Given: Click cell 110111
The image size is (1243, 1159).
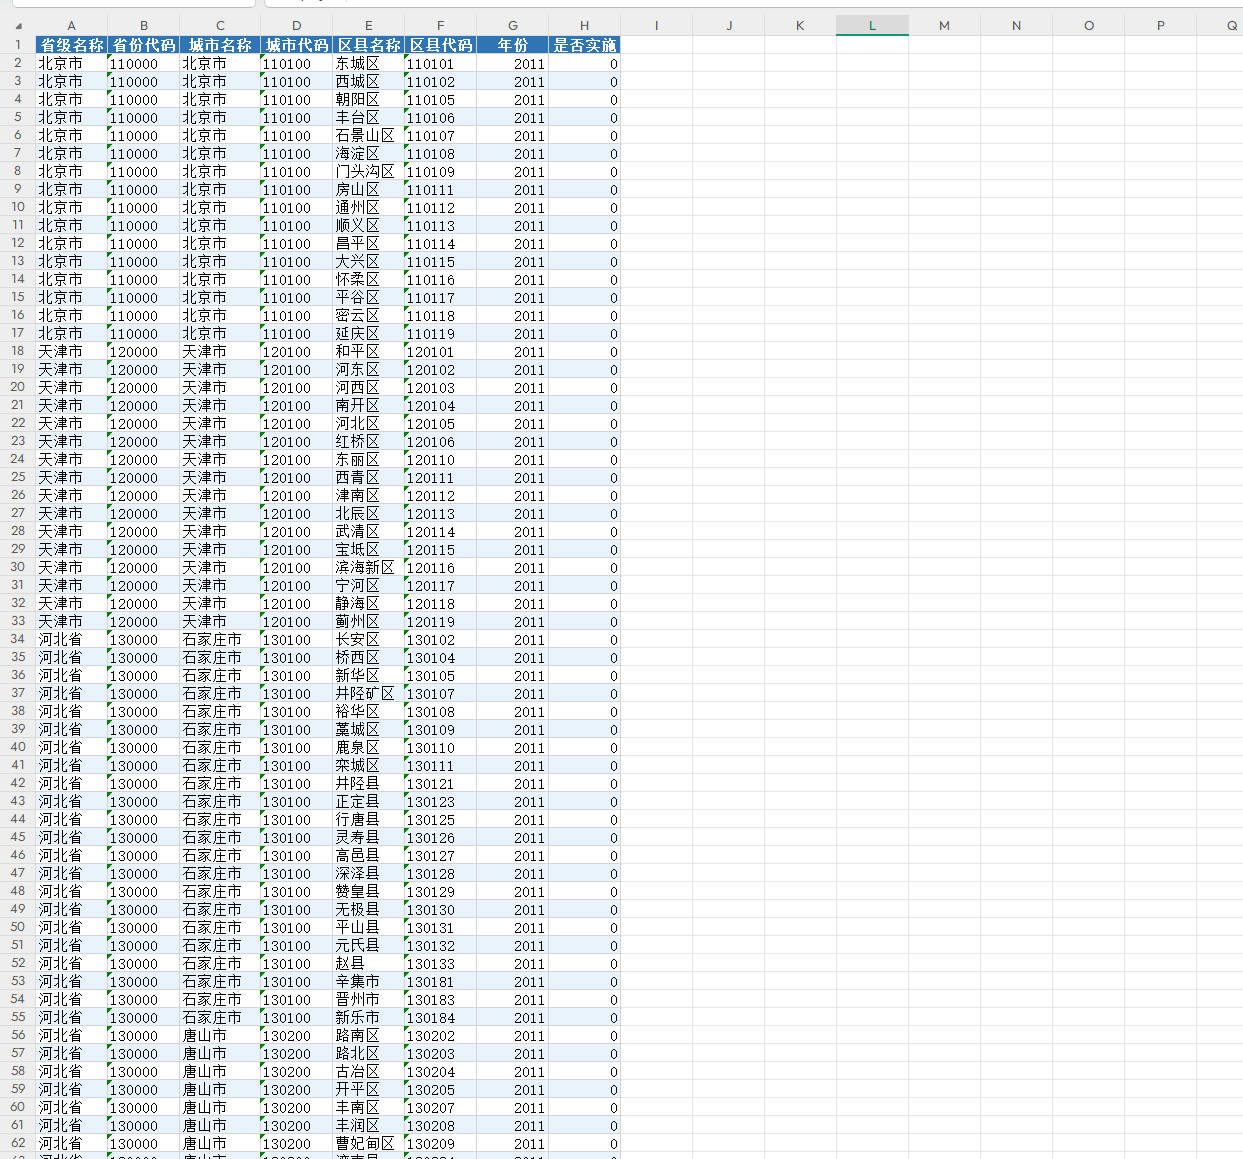Looking at the screenshot, I should point(441,189).
